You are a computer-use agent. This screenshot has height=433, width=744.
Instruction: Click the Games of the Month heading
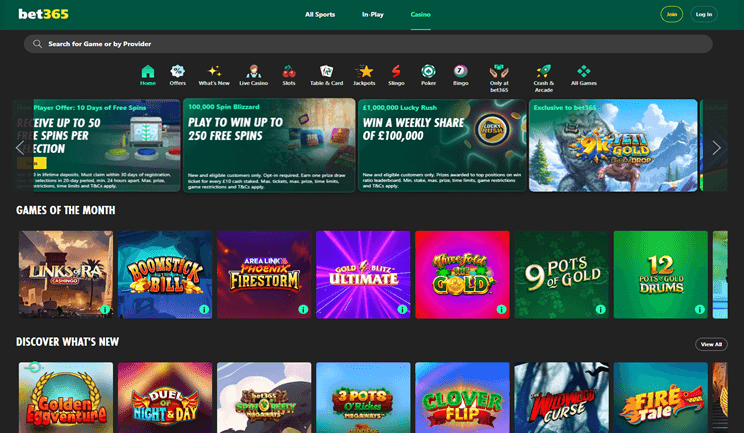click(x=65, y=210)
